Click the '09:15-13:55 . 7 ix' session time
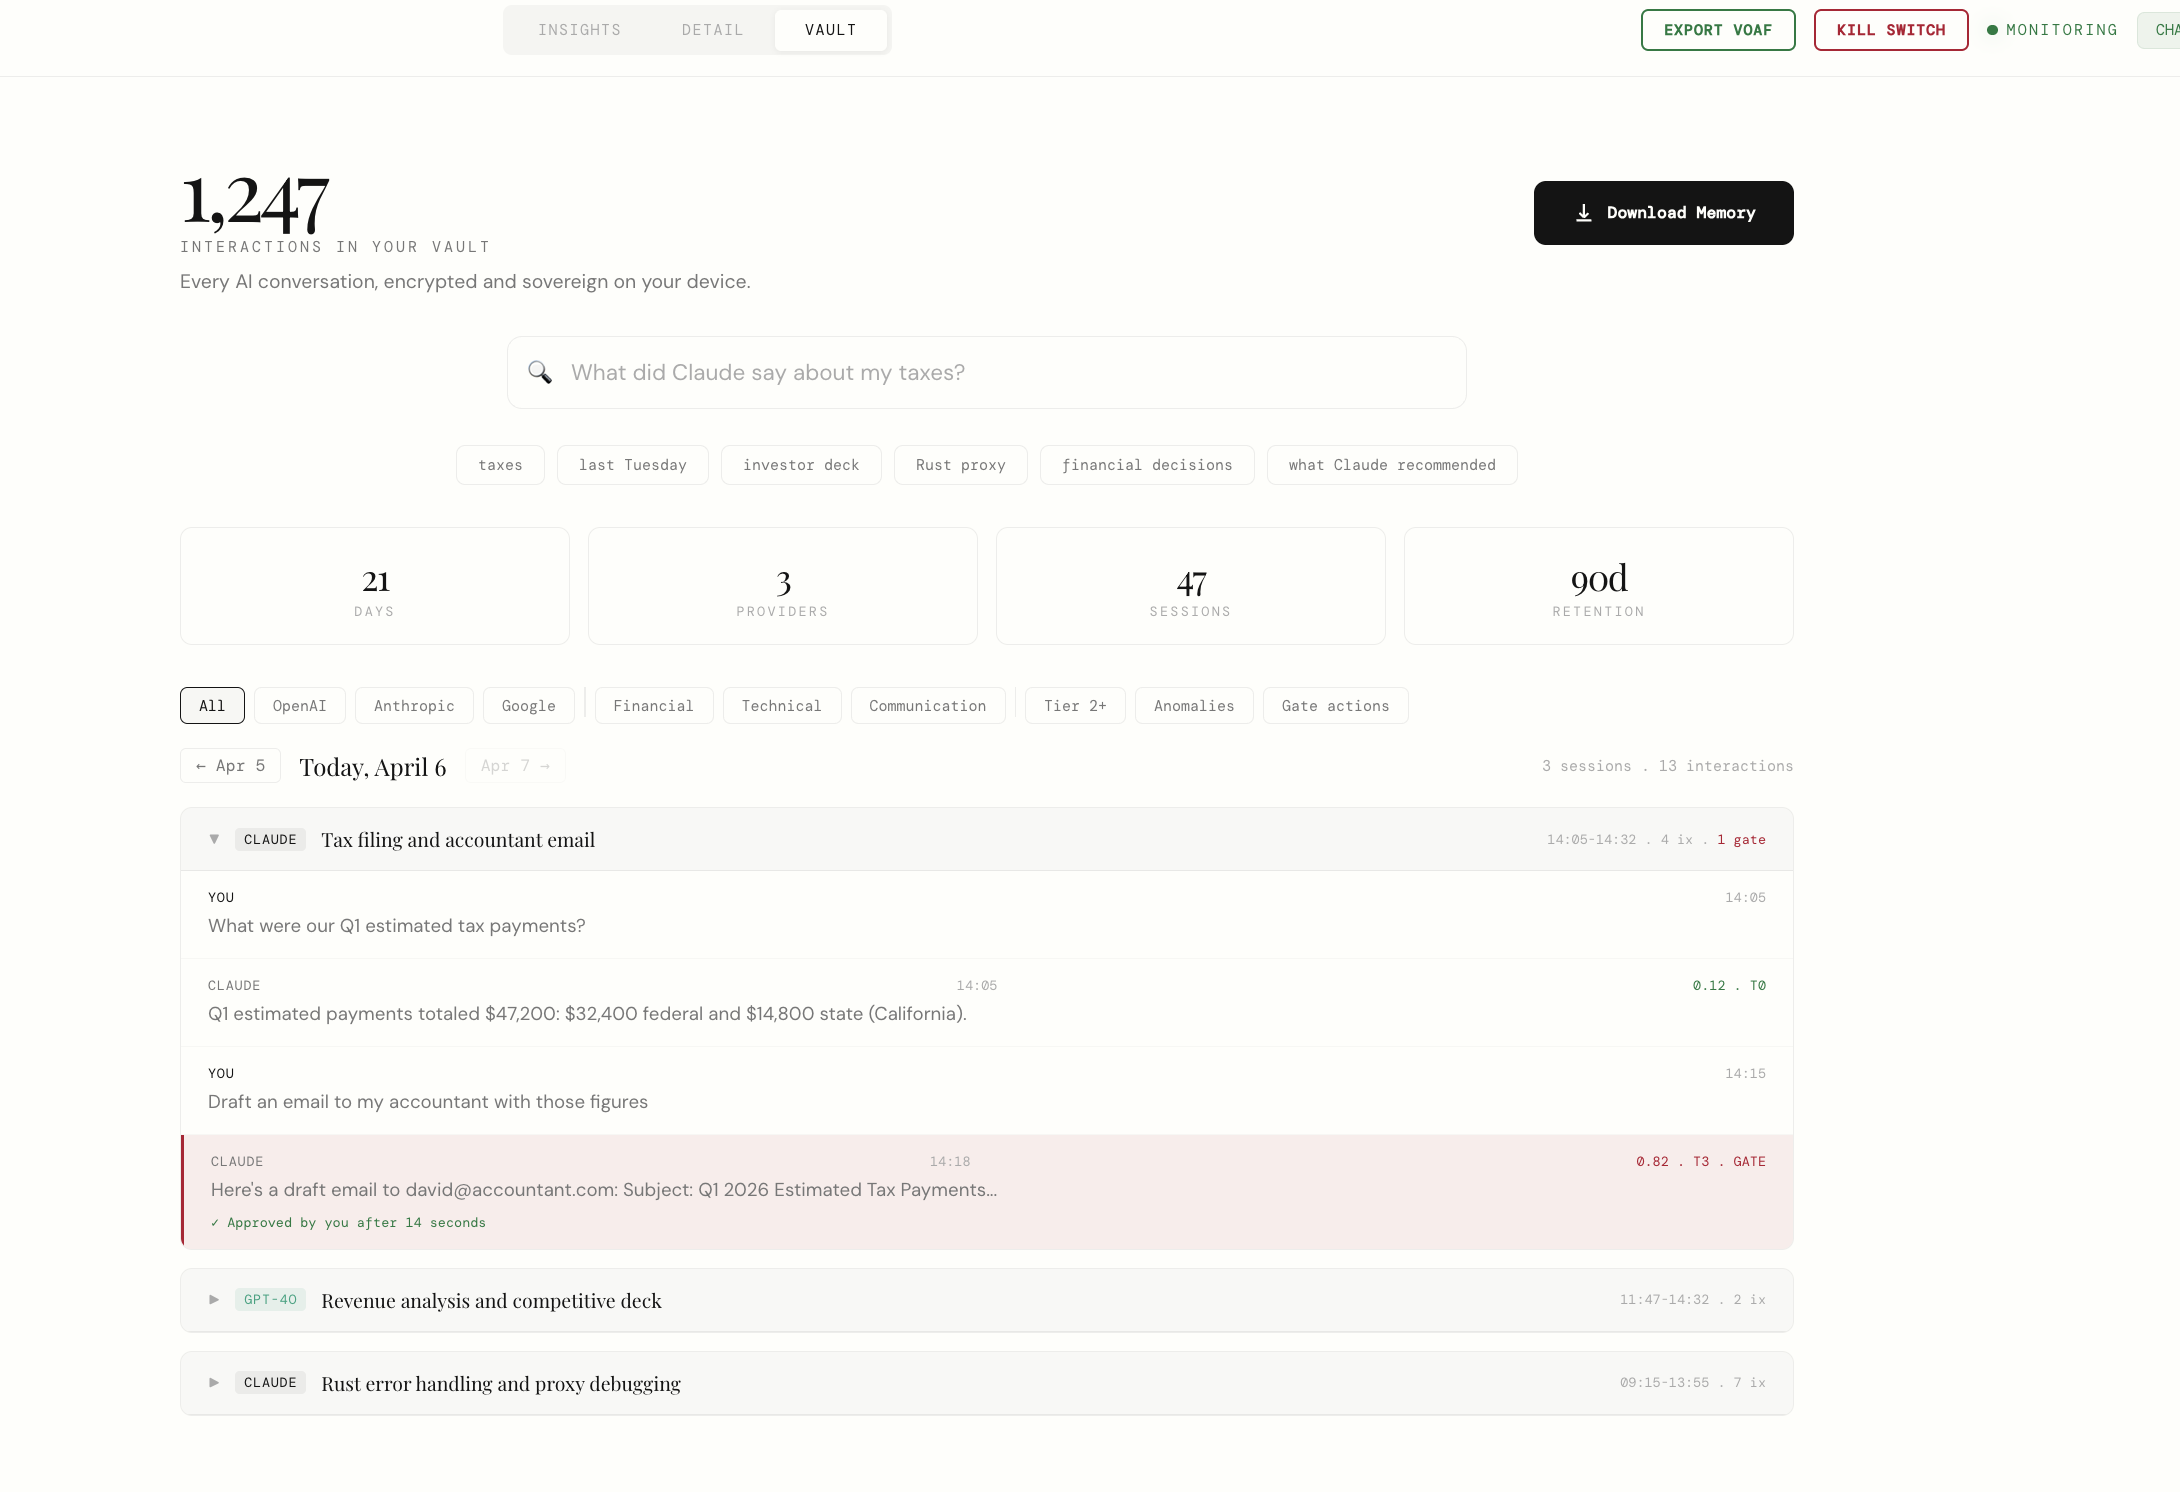 [x=1693, y=1383]
